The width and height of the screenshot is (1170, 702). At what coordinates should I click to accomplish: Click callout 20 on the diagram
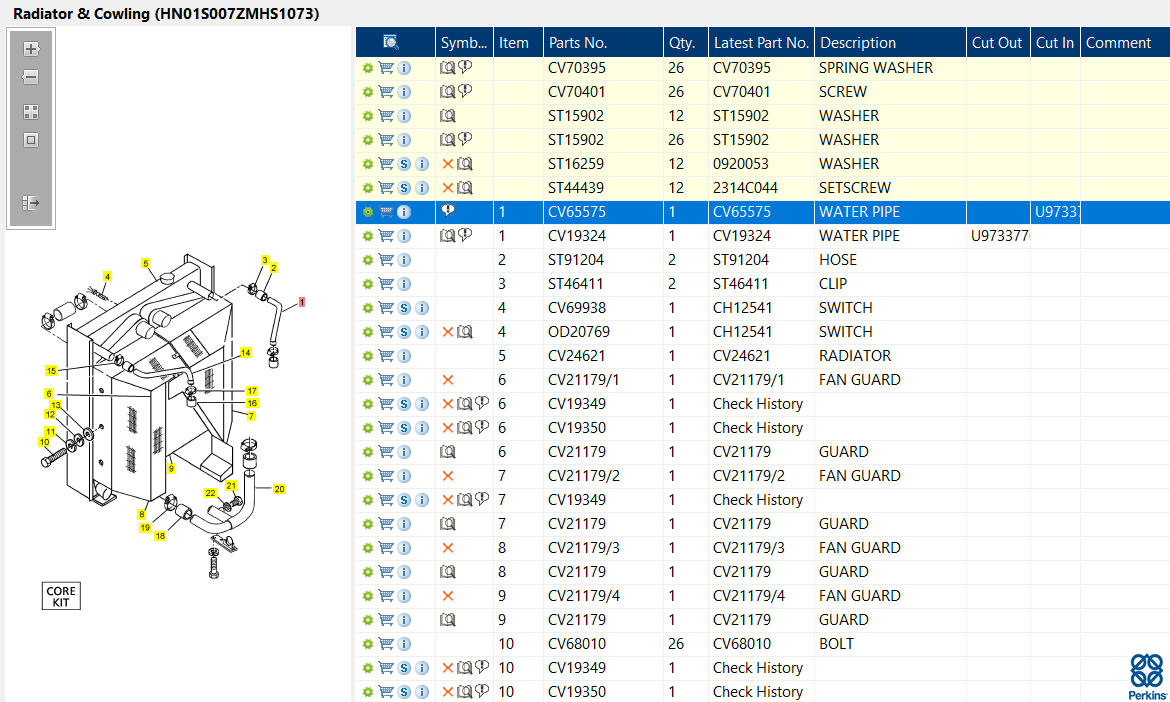coord(279,489)
